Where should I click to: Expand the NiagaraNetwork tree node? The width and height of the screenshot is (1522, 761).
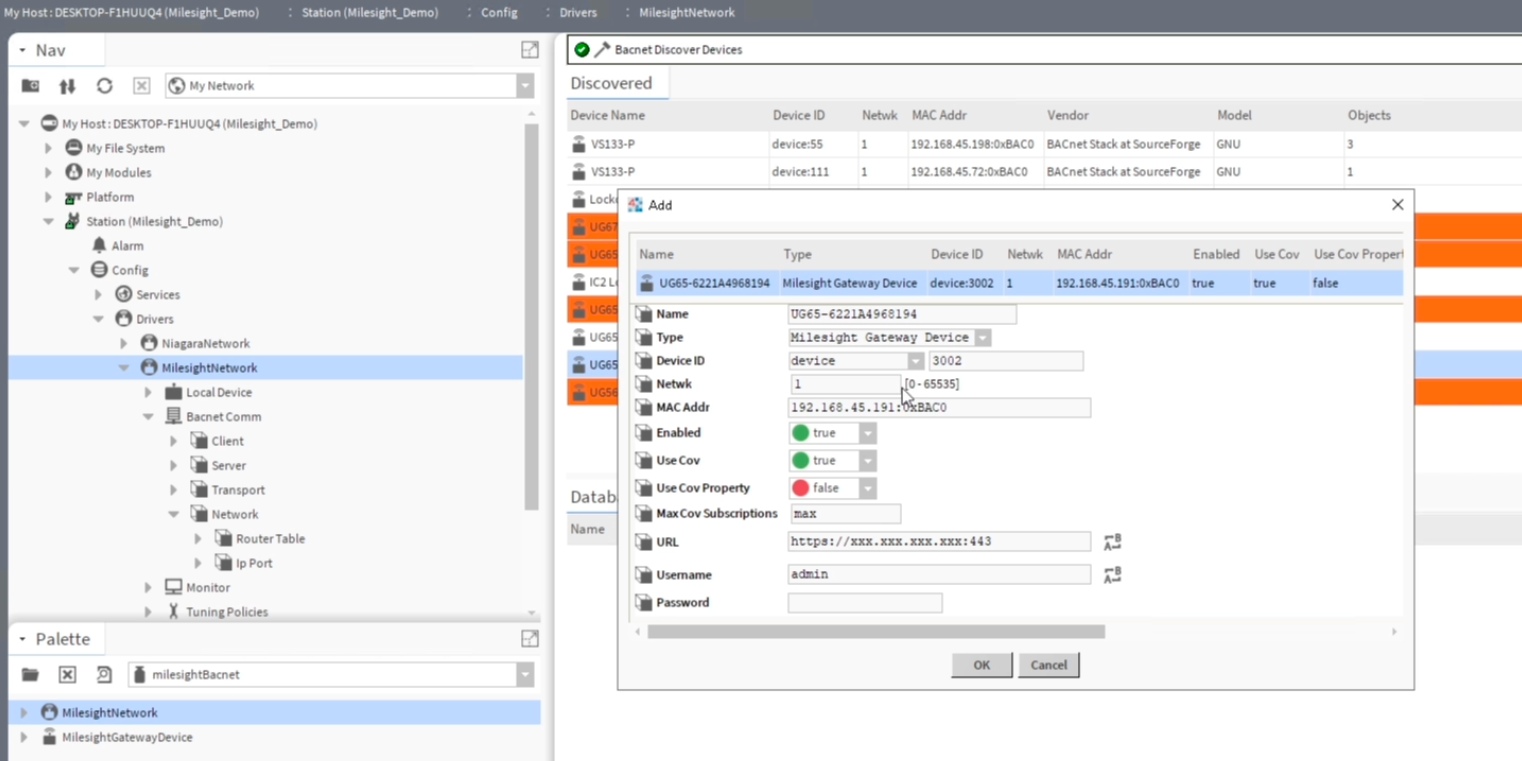[x=124, y=343]
